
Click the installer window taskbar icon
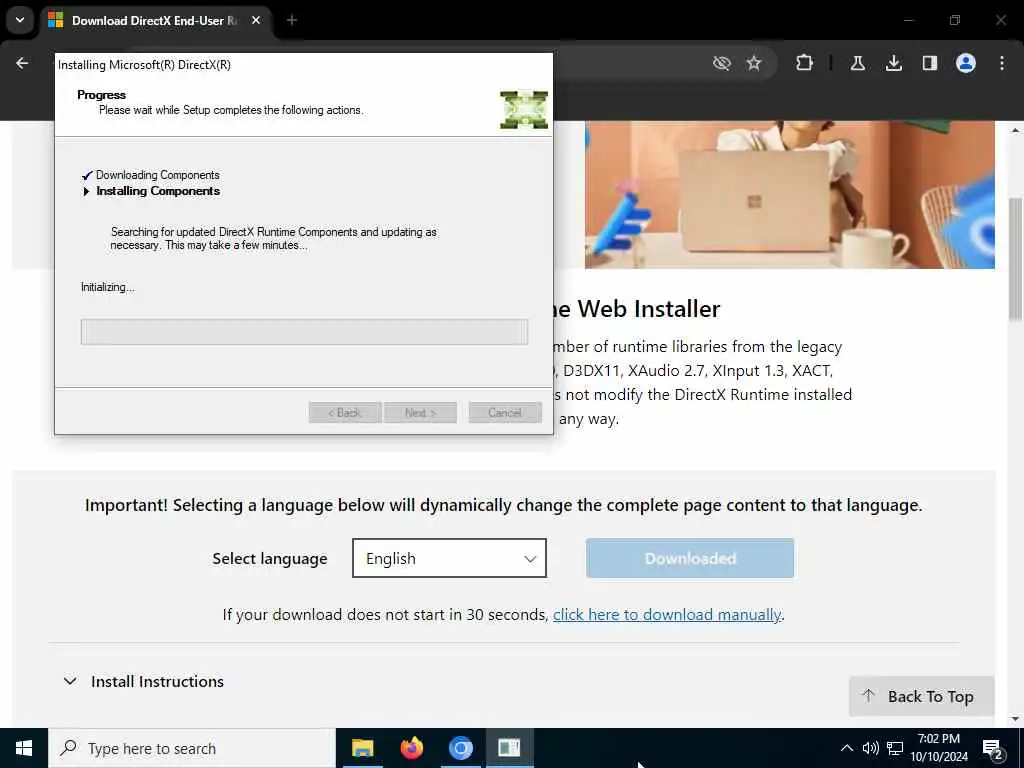point(509,748)
